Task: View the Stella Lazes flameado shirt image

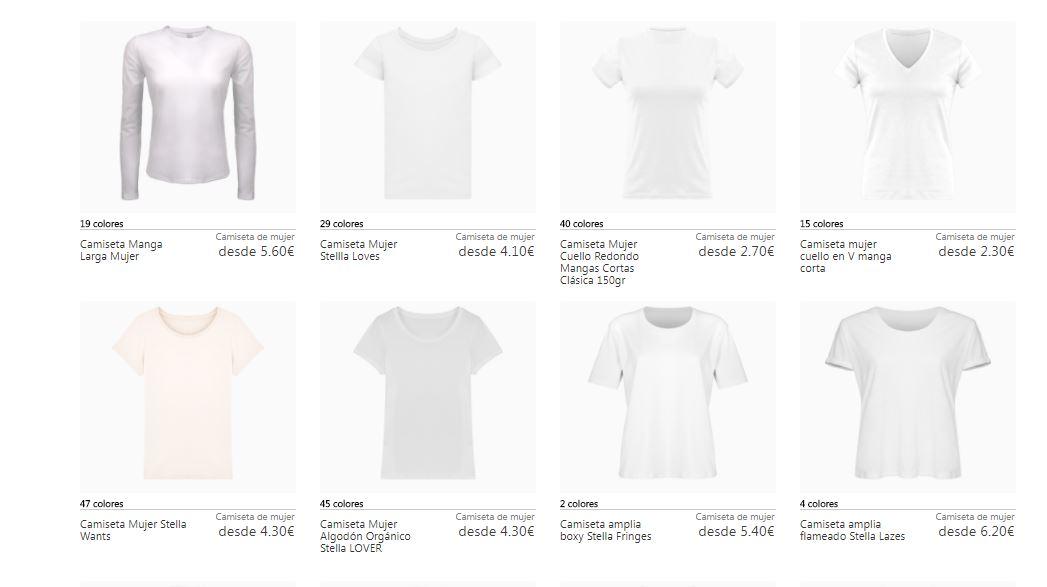Action: point(907,397)
